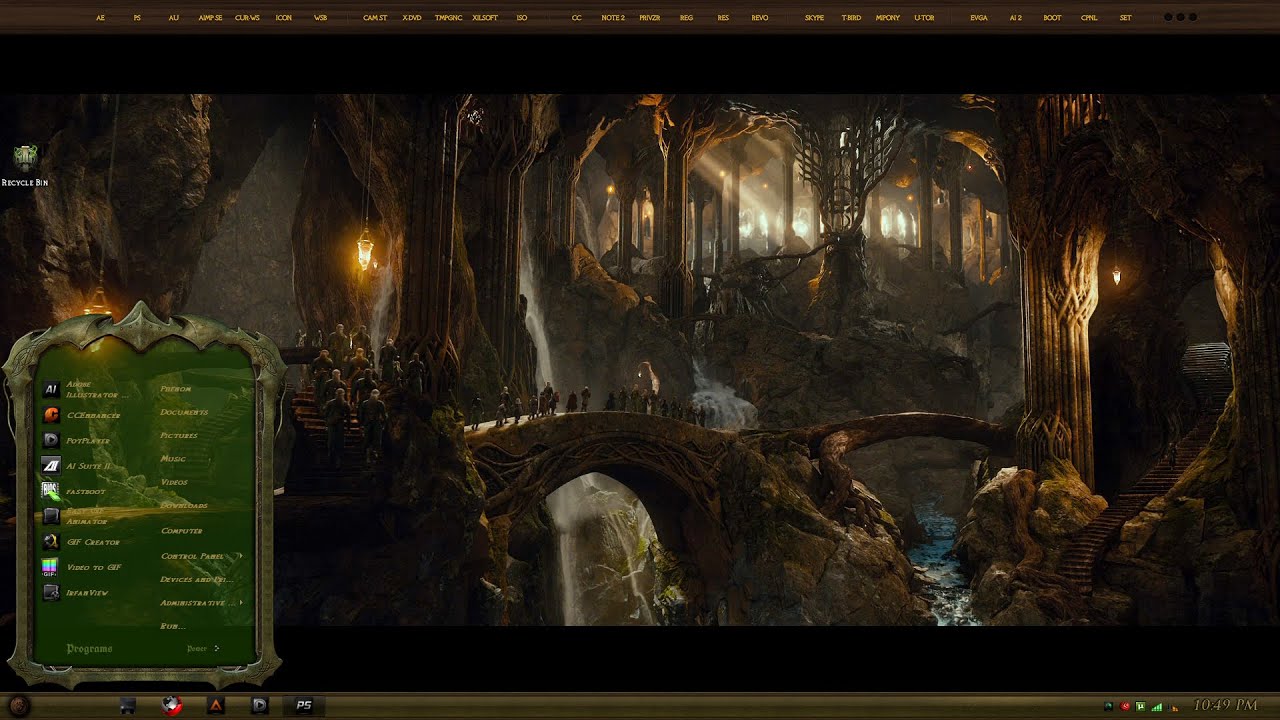1280x720 pixels.
Task: Click the red A icon on the taskbar
Action: coord(215,706)
